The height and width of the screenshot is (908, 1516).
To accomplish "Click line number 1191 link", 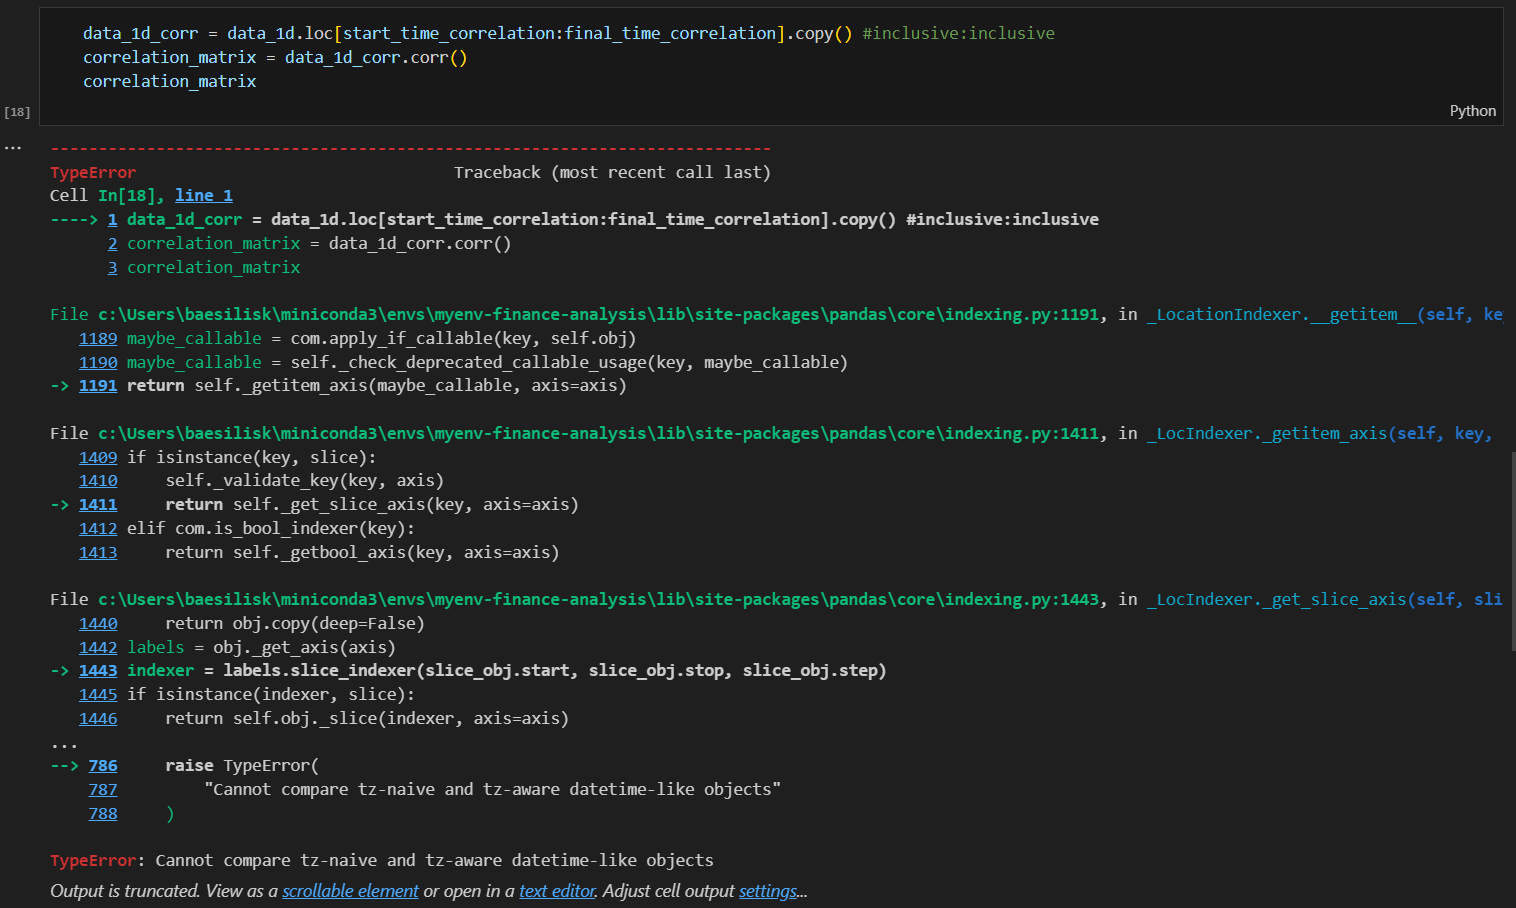I will (x=98, y=386).
